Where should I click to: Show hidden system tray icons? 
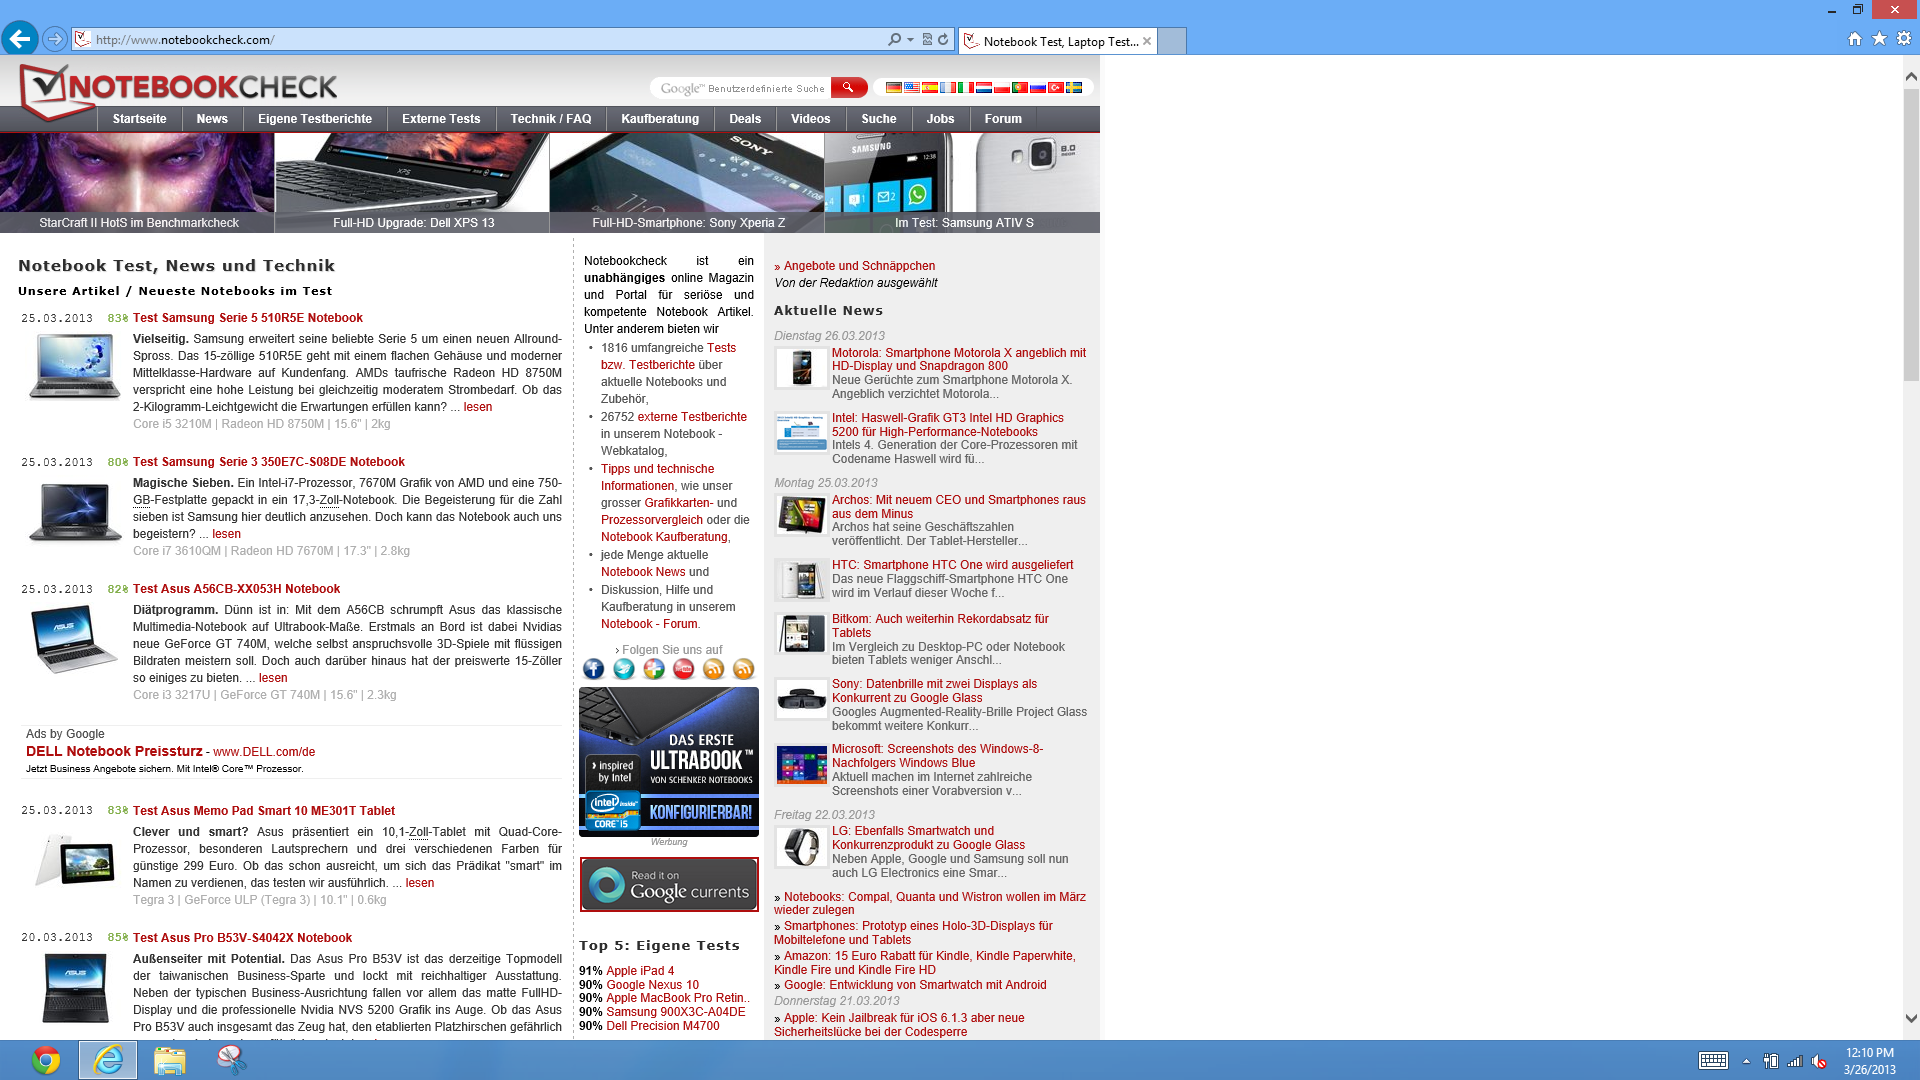(1746, 1061)
